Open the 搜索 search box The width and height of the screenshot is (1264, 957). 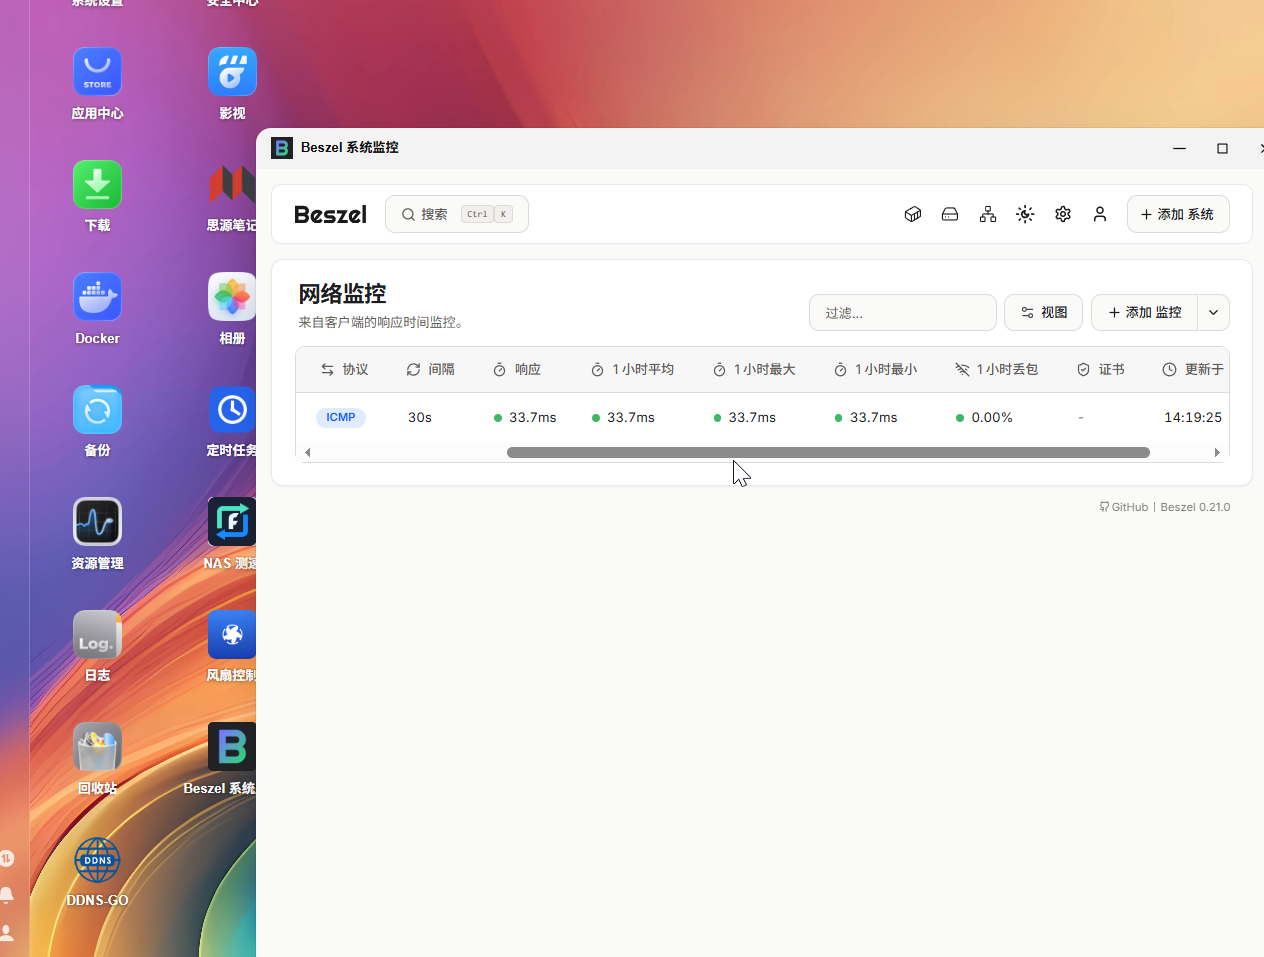457,214
